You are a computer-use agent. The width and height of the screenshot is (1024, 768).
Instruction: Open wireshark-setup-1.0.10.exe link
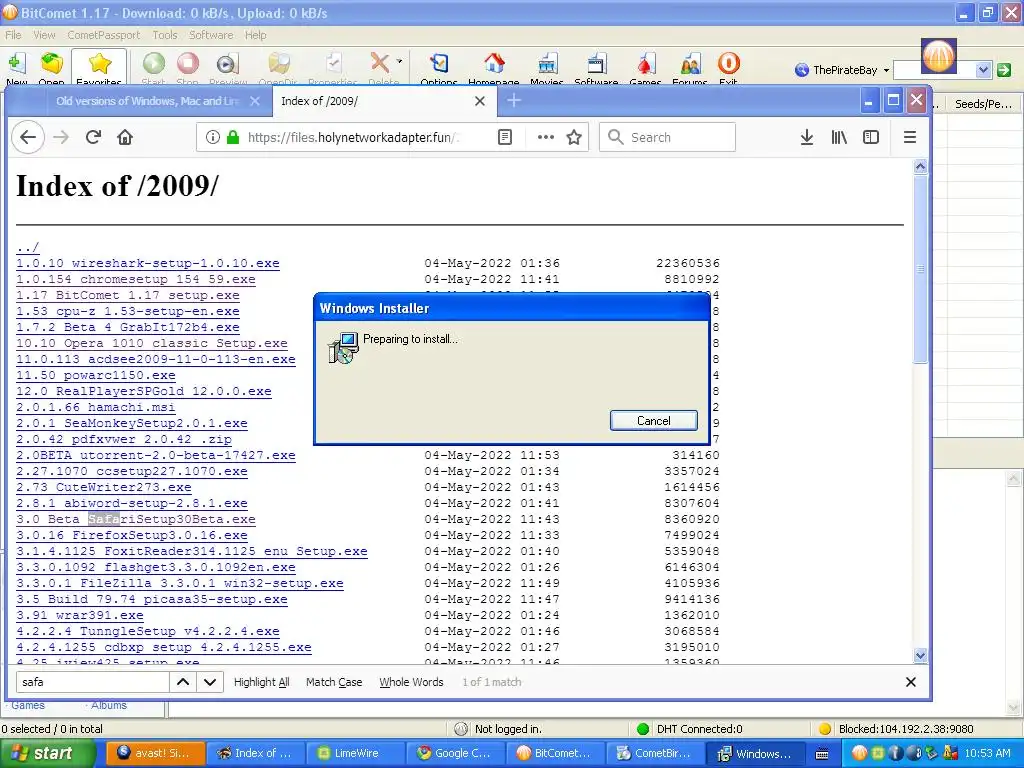point(148,263)
